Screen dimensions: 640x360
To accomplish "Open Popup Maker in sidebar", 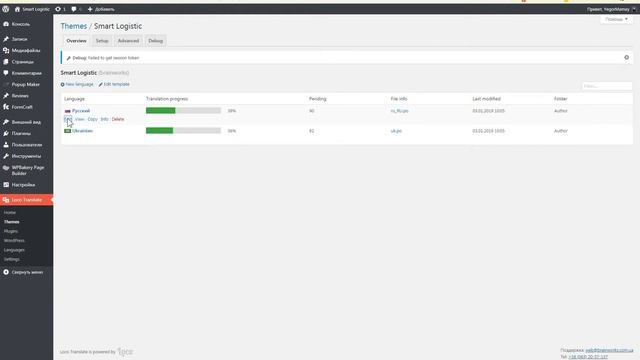I will tap(26, 84).
